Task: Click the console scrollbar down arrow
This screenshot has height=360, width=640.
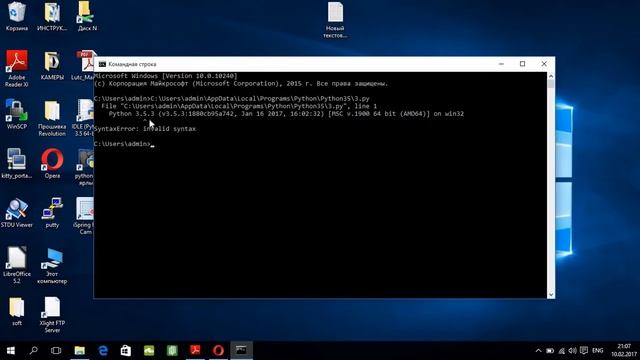Action: (551, 295)
